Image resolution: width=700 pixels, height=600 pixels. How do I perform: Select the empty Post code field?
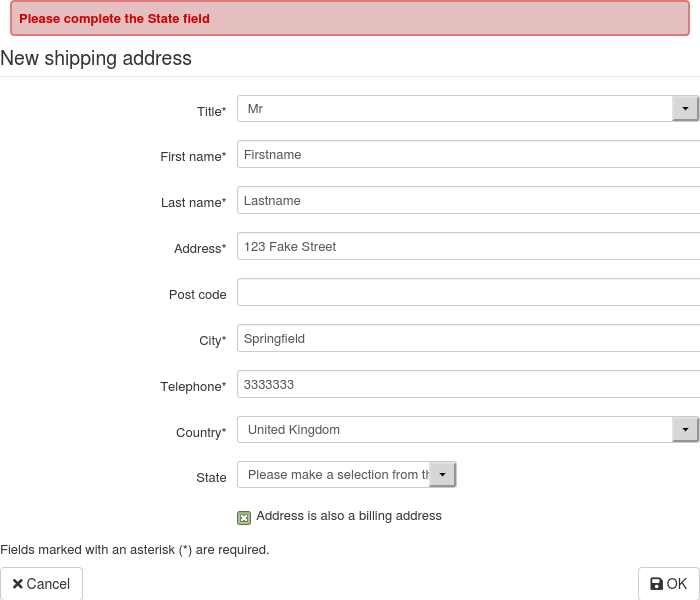point(468,293)
